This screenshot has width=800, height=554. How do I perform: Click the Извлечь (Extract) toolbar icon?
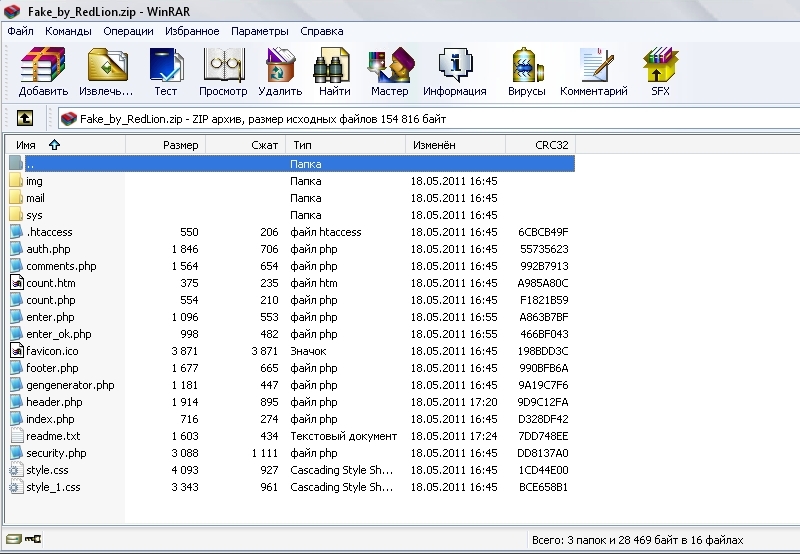tap(107, 65)
